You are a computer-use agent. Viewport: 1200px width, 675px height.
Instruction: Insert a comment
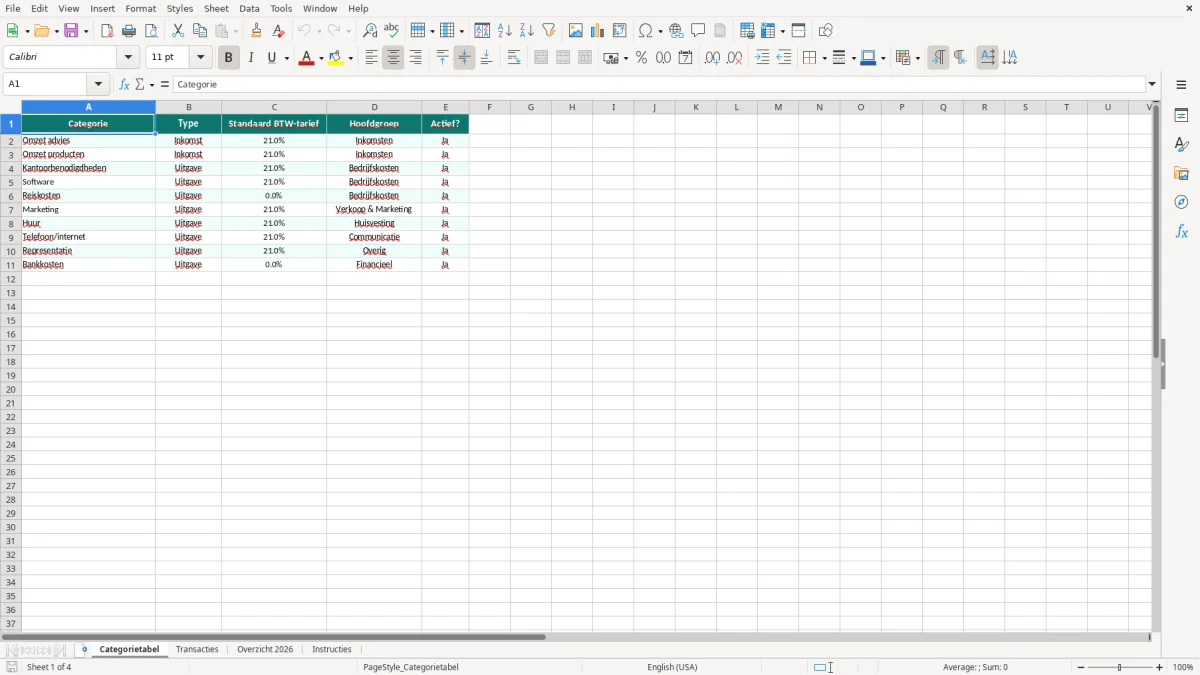coord(698,31)
